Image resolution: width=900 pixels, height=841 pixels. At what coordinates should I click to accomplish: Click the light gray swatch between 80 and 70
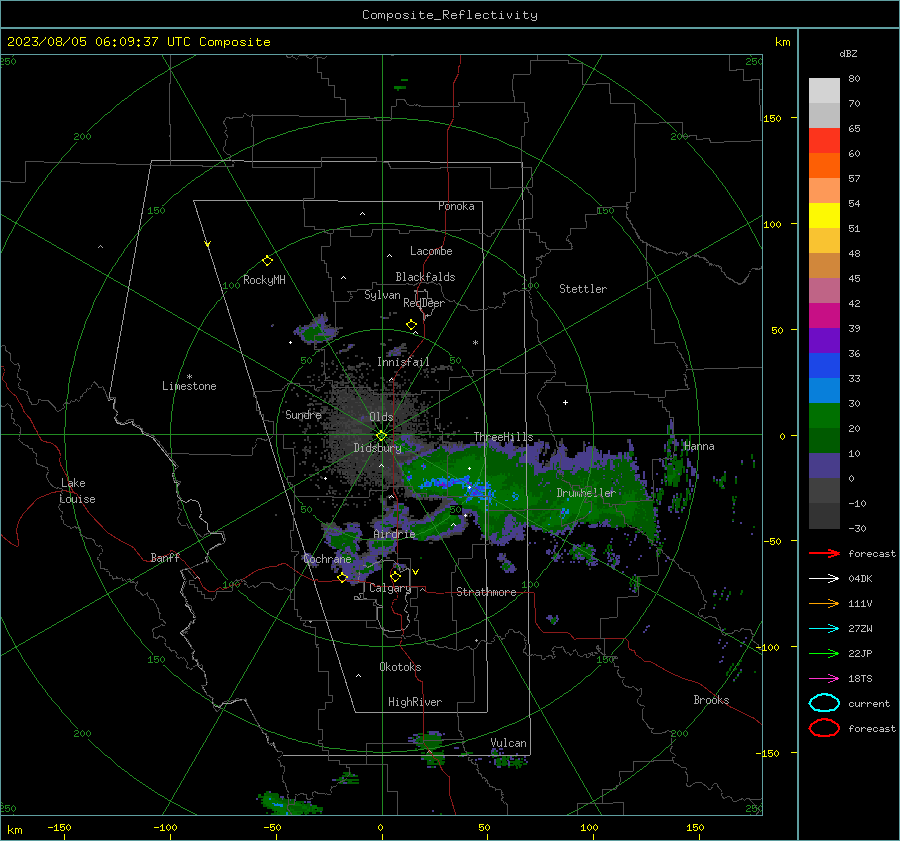824,91
